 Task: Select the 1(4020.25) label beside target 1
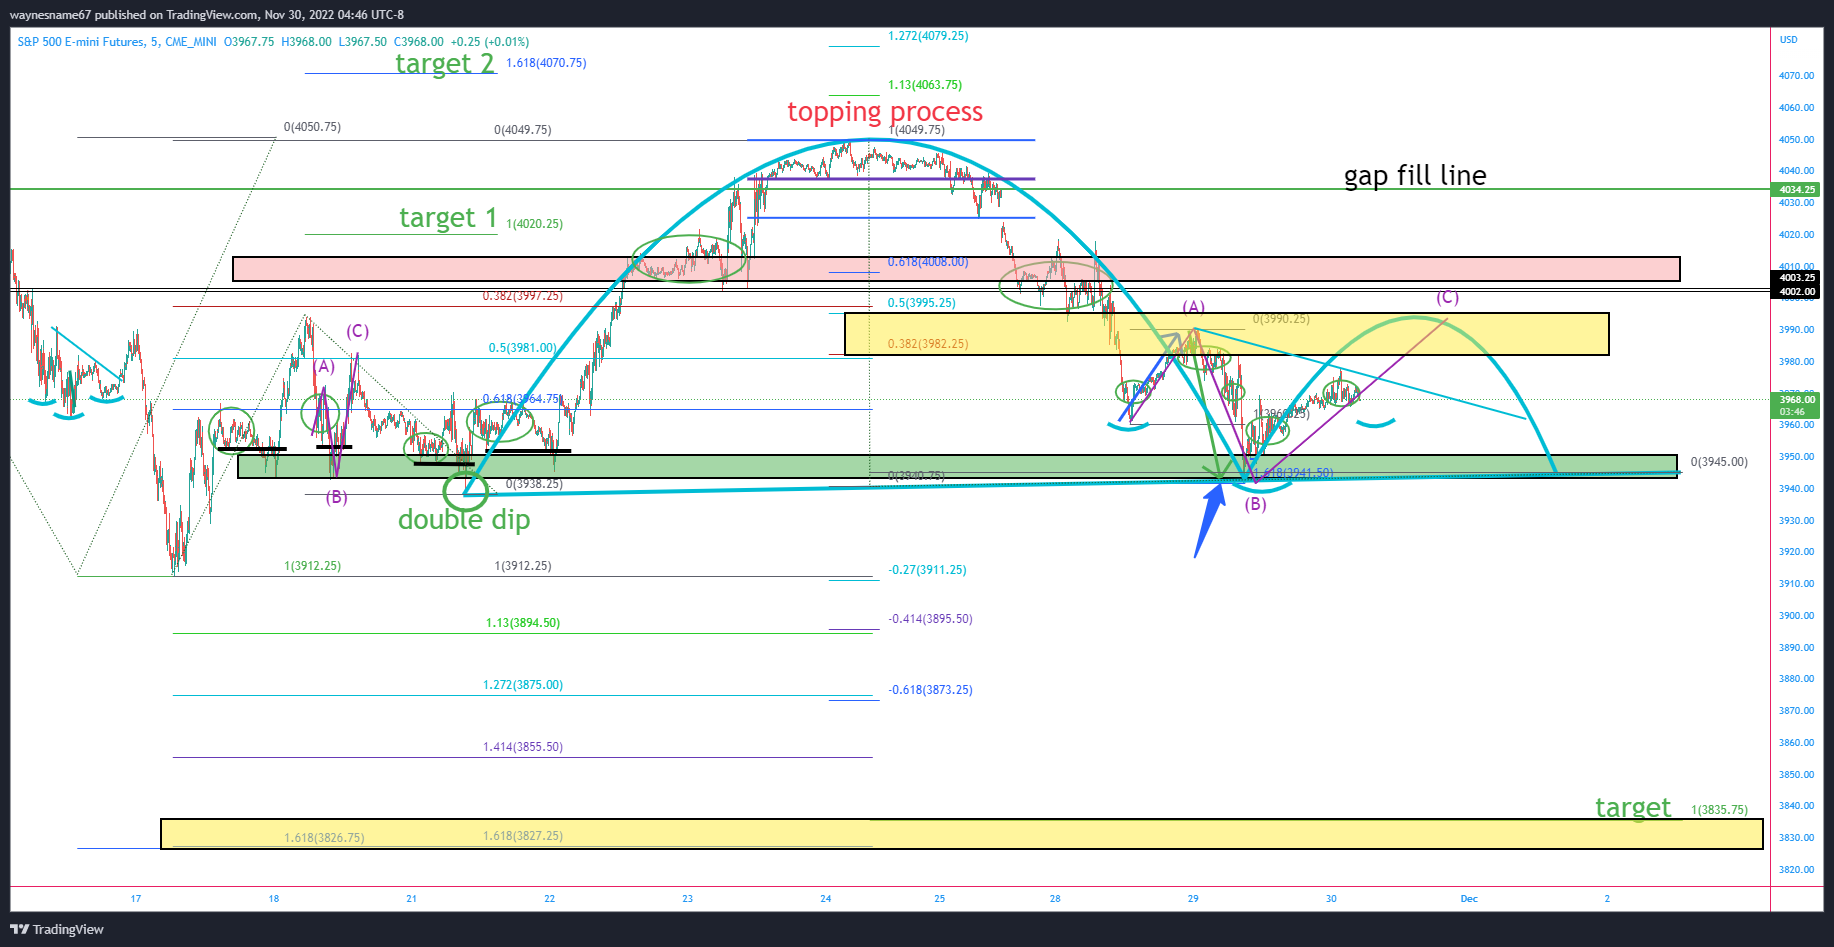coord(535,224)
